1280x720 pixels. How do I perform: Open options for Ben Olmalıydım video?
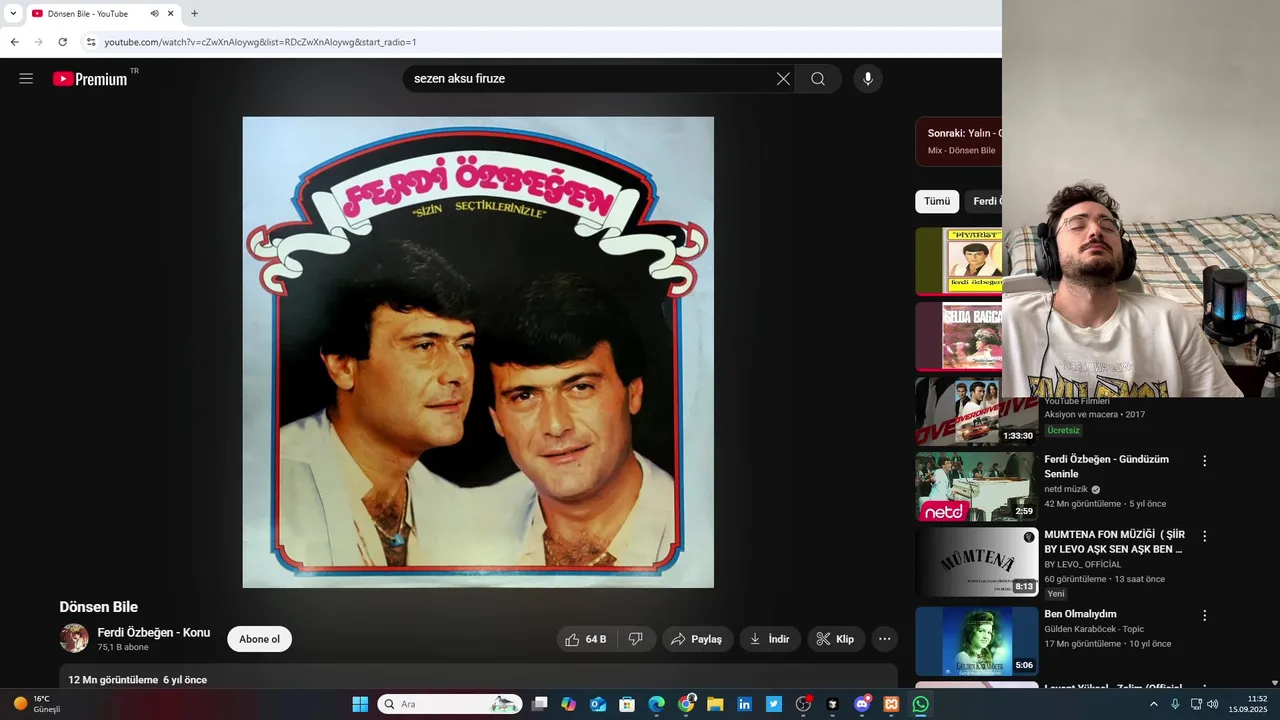1204,616
